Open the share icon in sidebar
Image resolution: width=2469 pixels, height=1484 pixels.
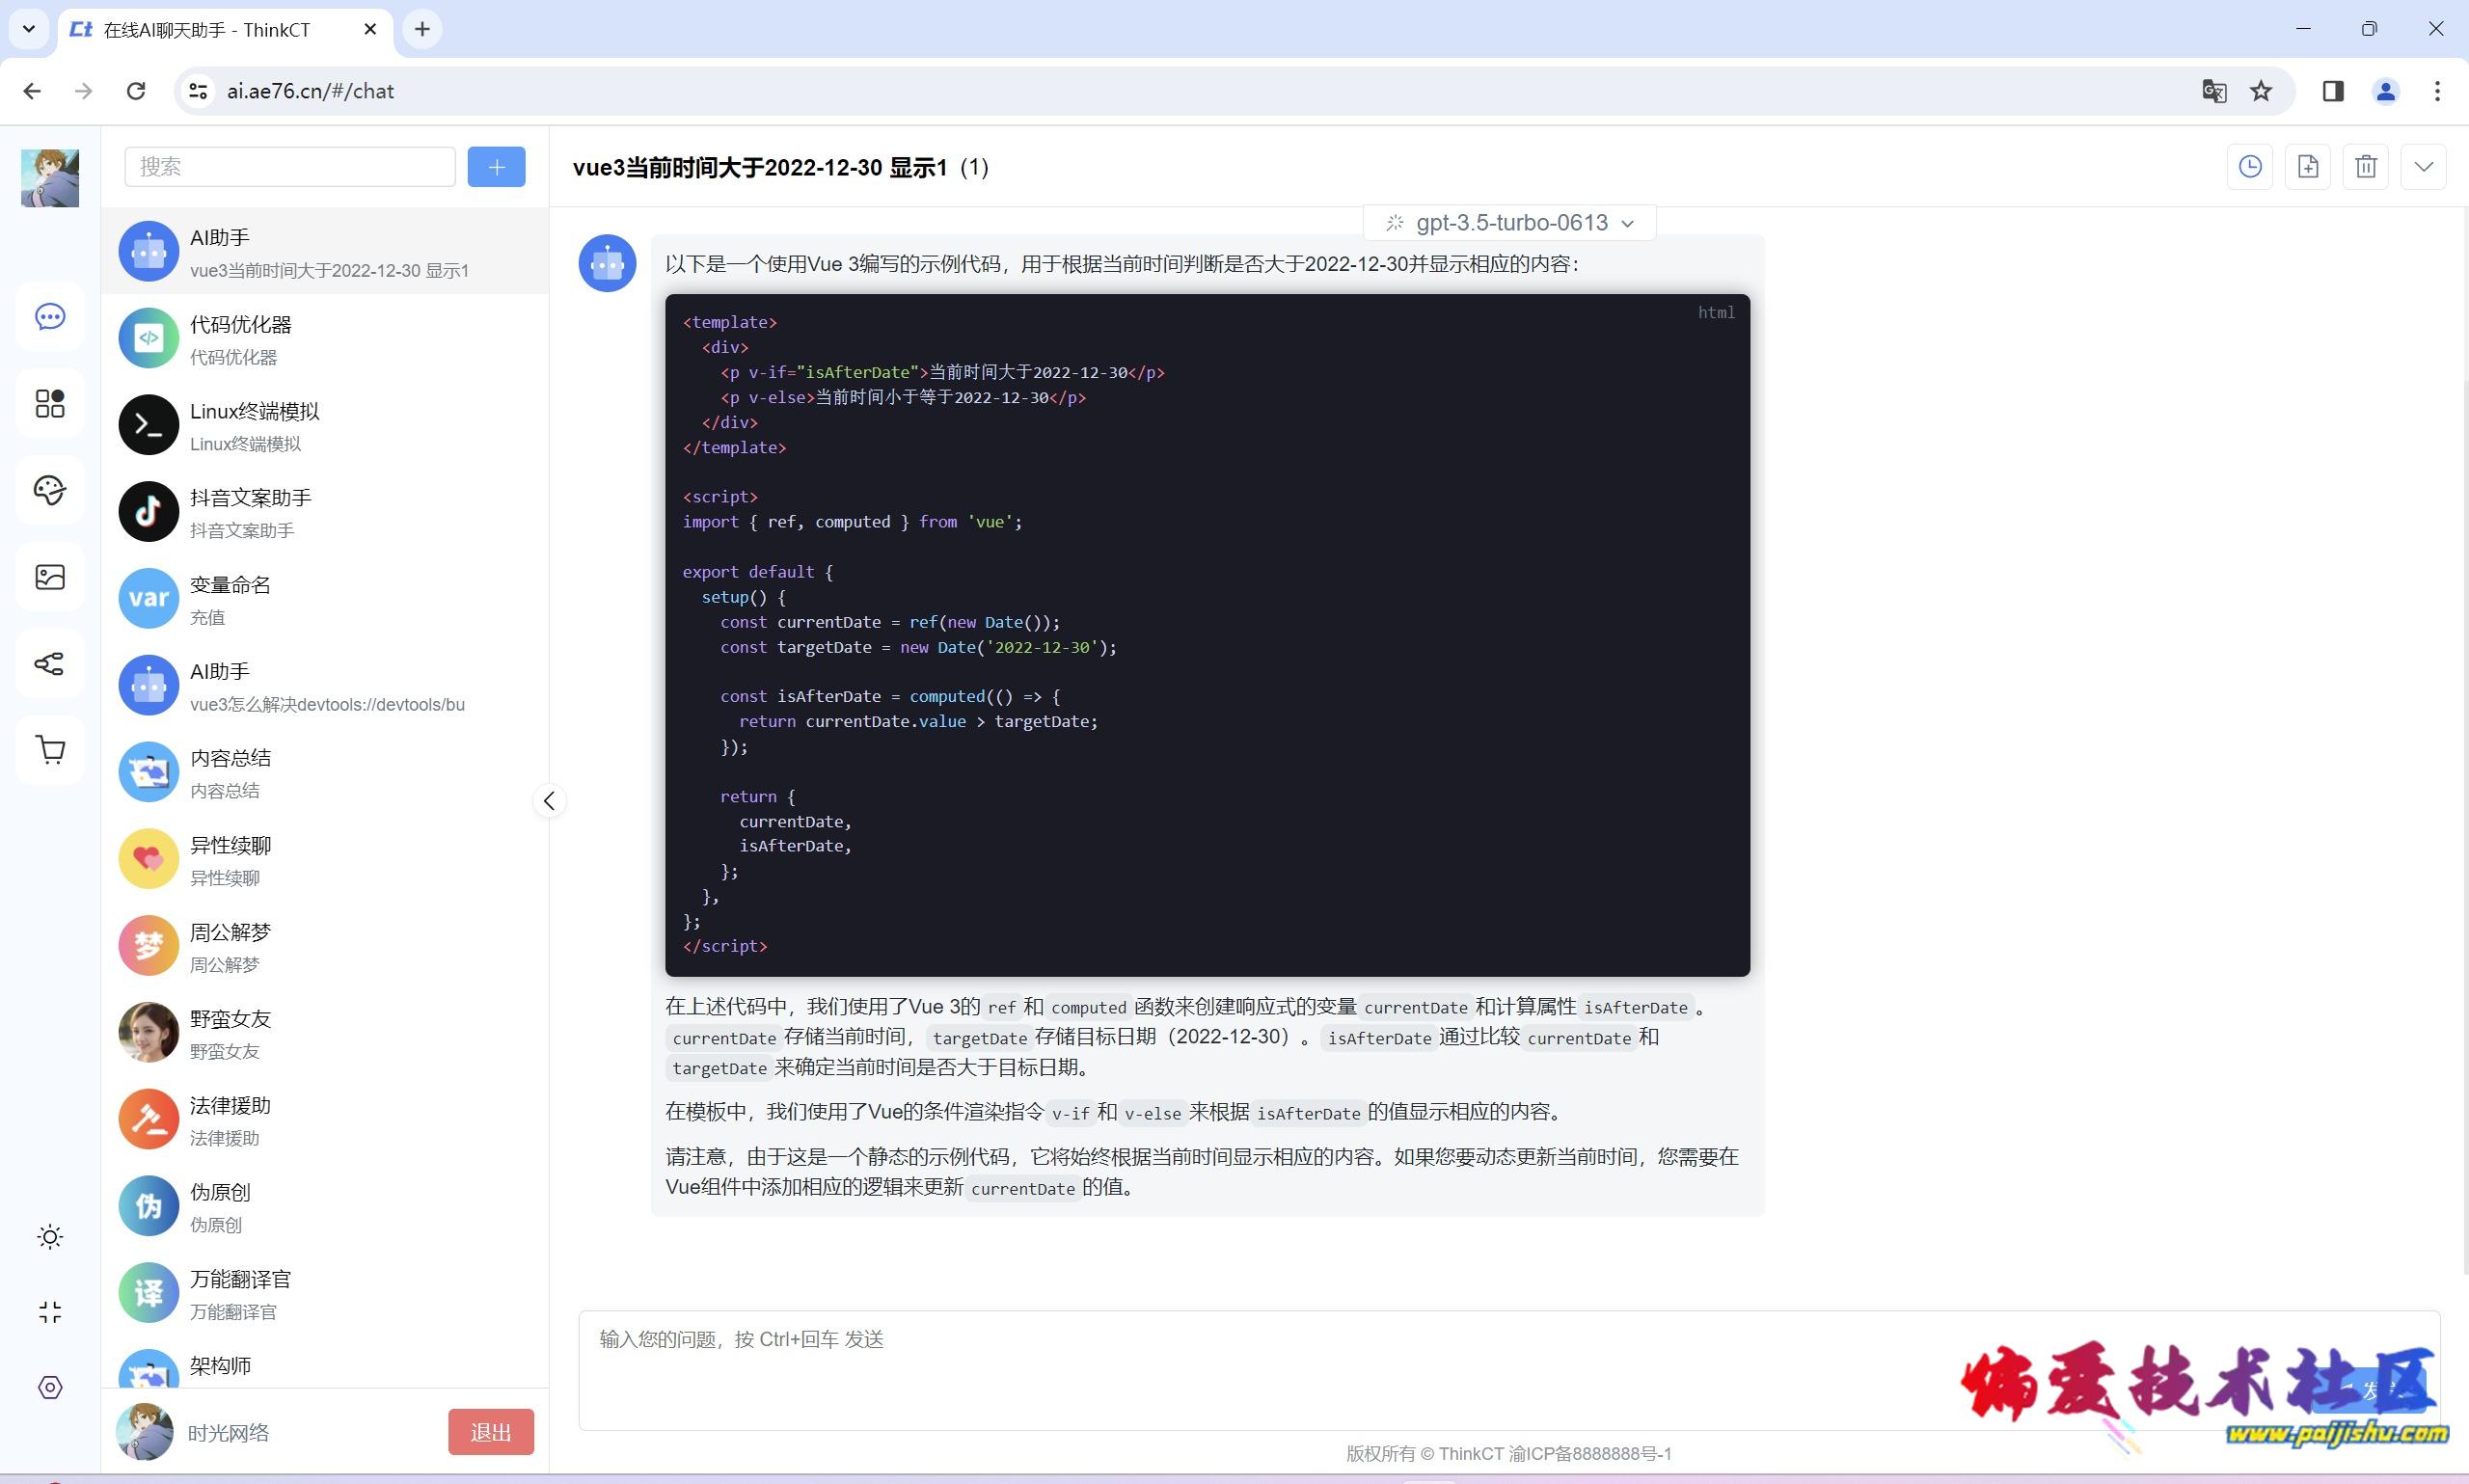coord(50,664)
